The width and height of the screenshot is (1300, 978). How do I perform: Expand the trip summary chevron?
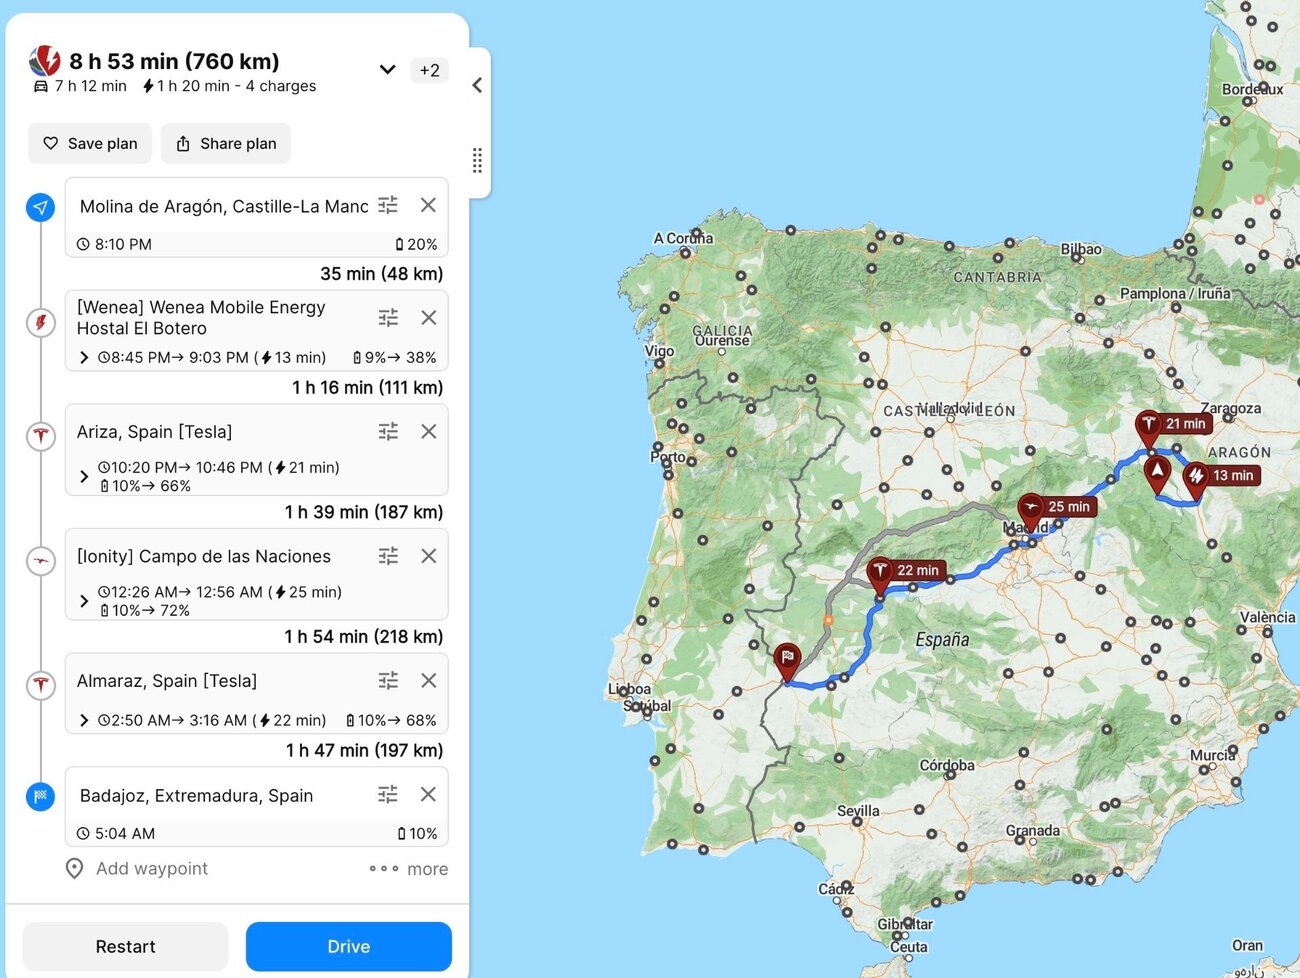tap(387, 70)
